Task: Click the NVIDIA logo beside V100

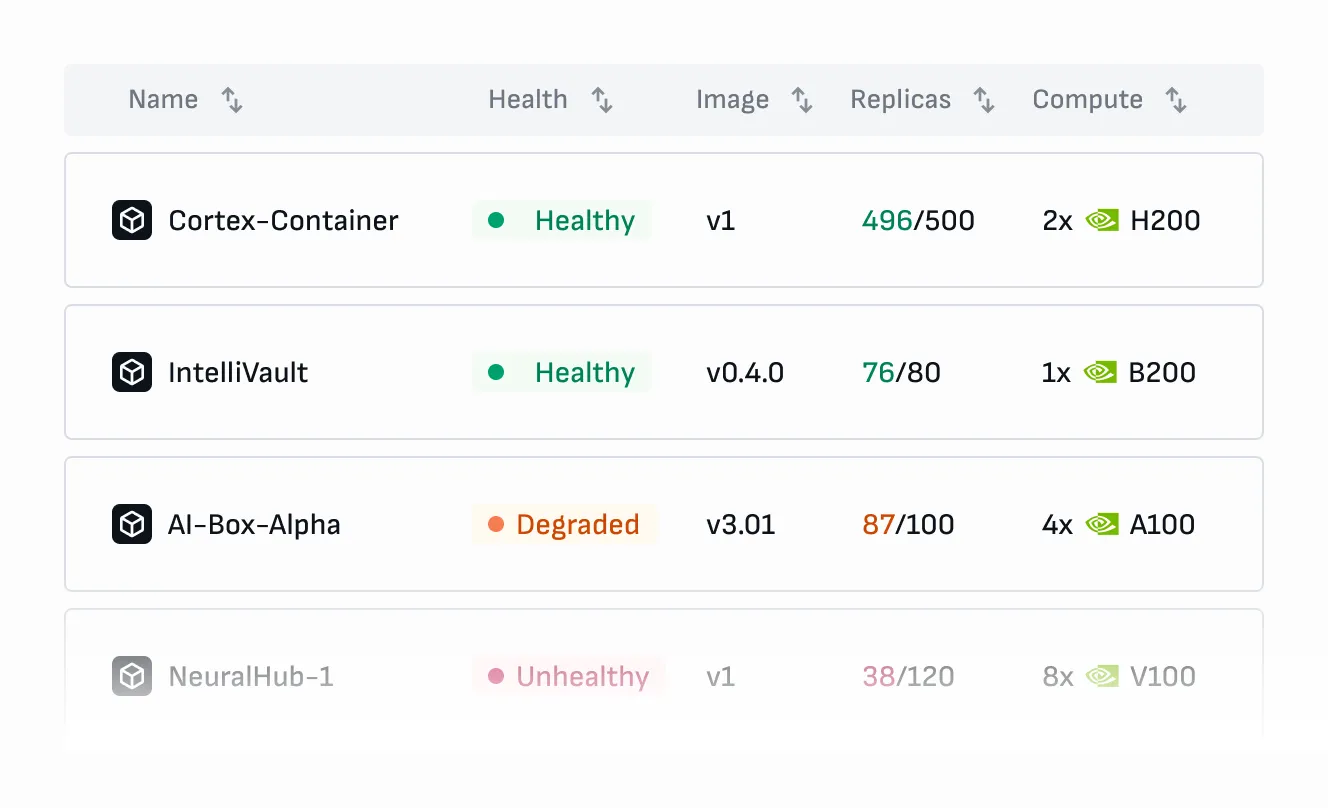Action: [x=1102, y=676]
